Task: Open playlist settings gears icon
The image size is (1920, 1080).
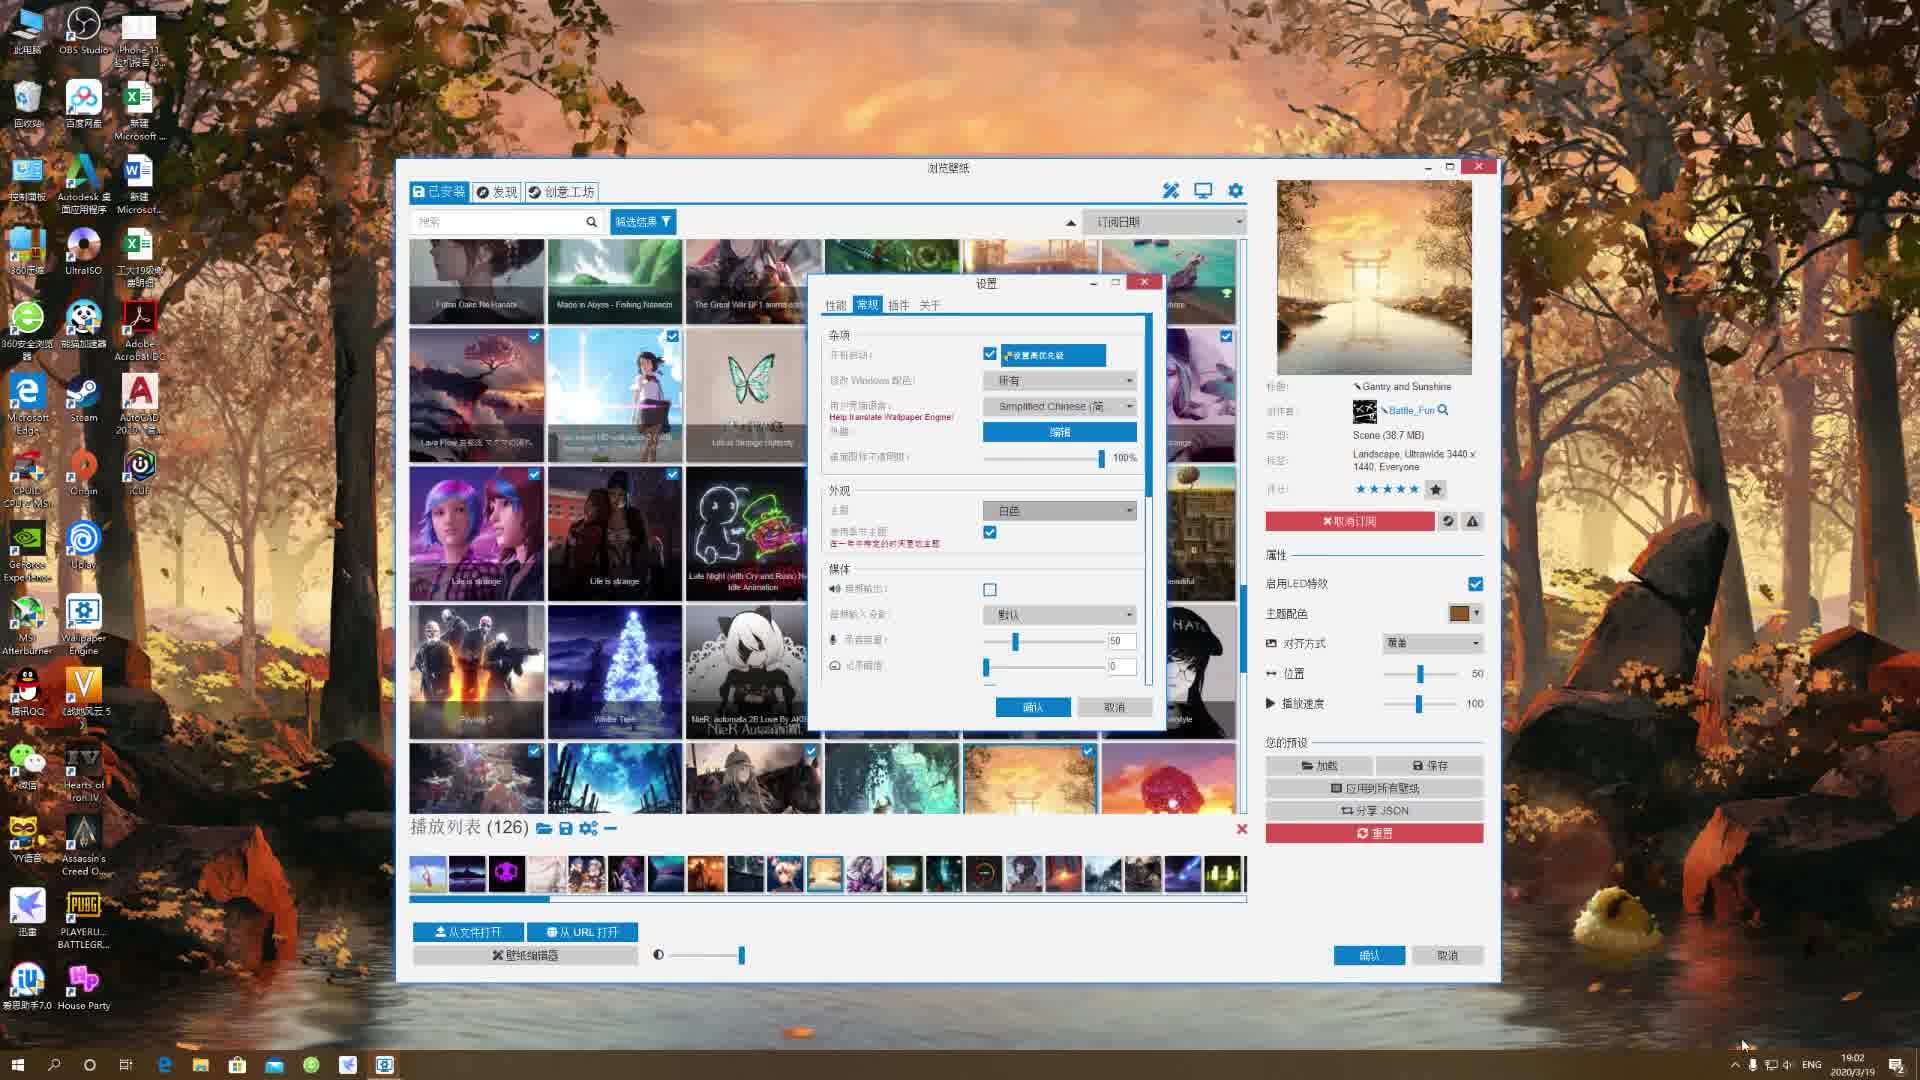Action: pos(588,828)
